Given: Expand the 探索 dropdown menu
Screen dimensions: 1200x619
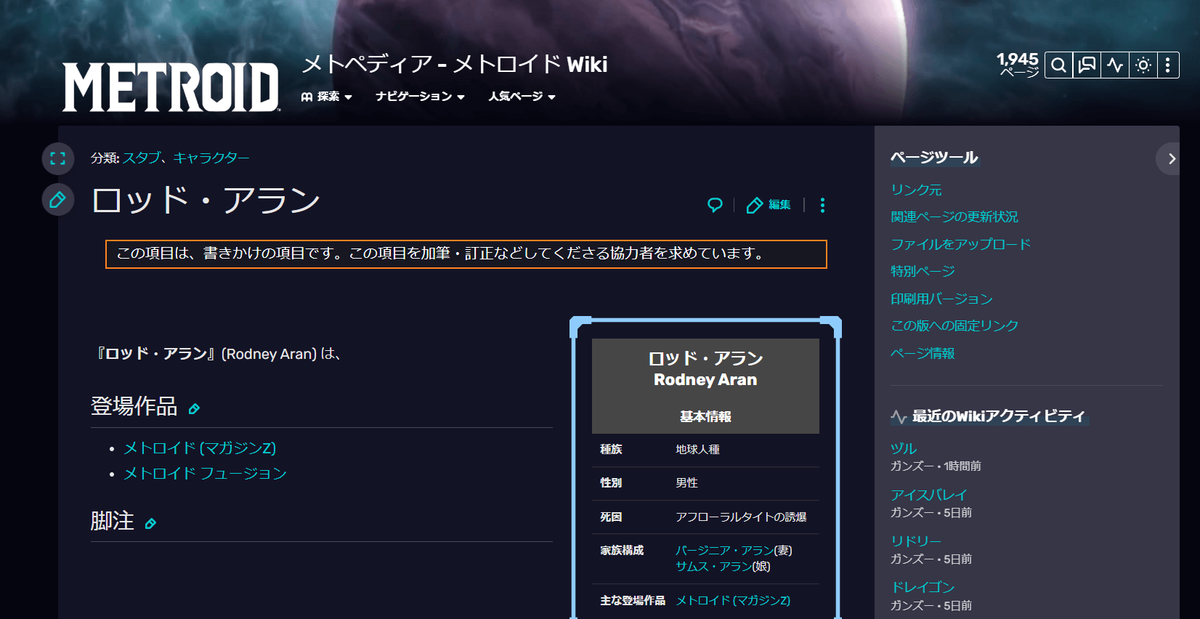Looking at the screenshot, I should pyautogui.click(x=327, y=97).
